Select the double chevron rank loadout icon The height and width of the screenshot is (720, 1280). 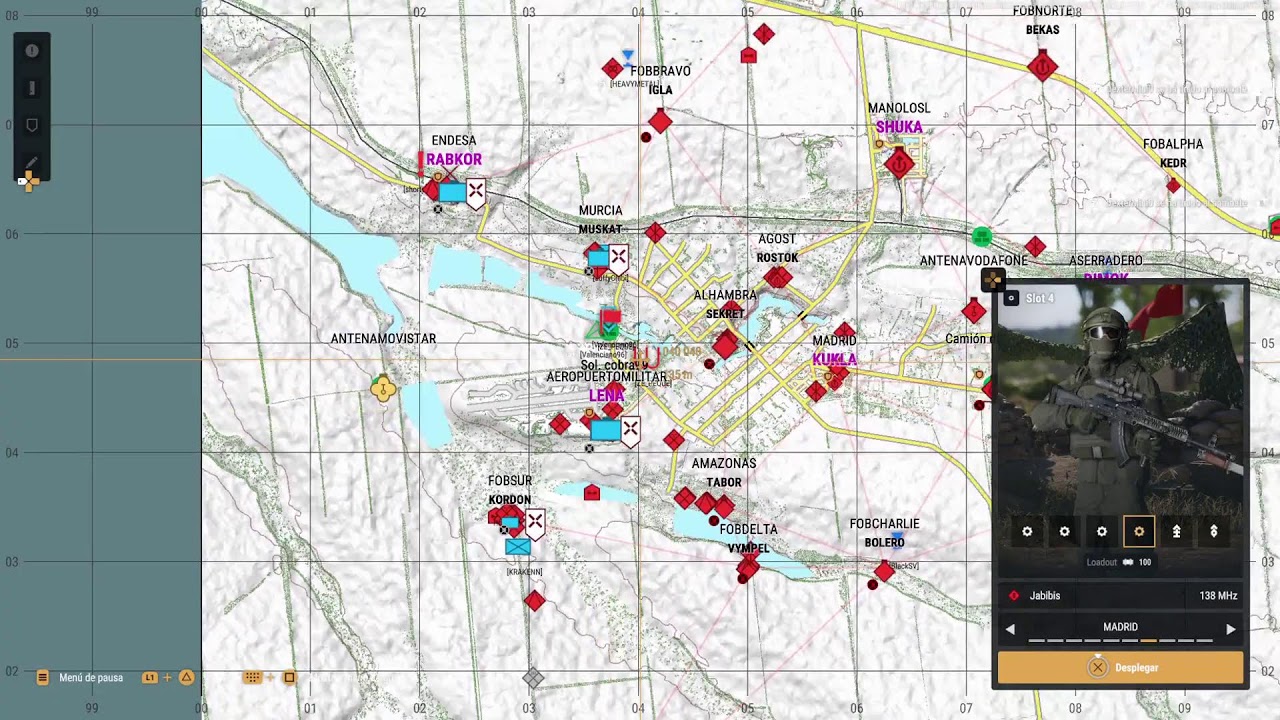click(1176, 532)
